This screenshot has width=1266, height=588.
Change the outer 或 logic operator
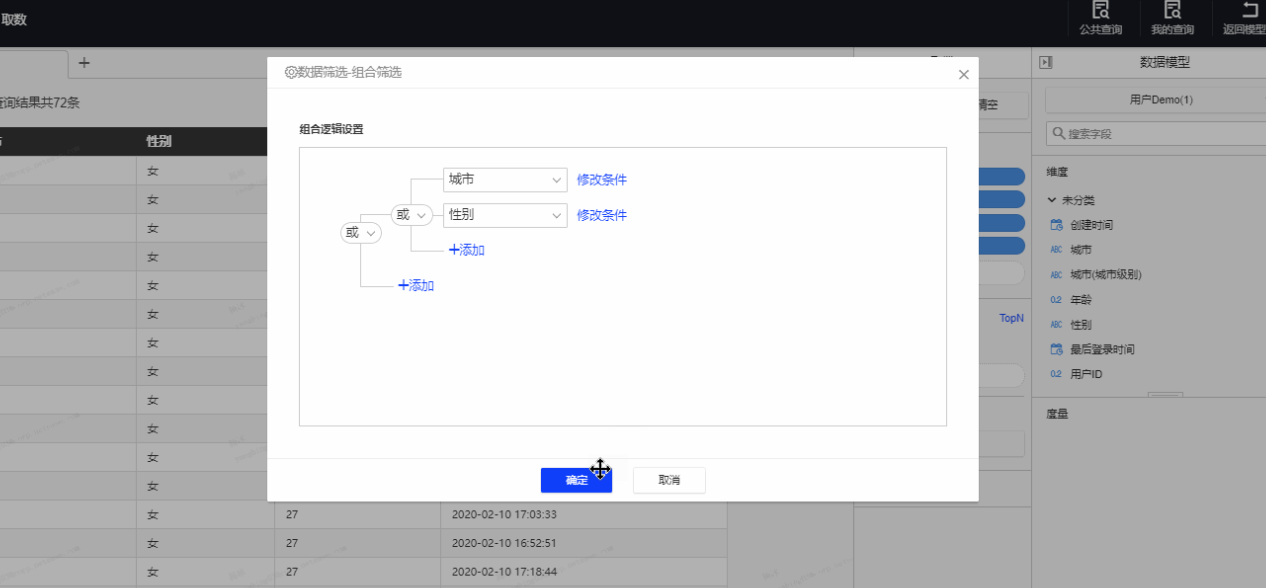361,233
